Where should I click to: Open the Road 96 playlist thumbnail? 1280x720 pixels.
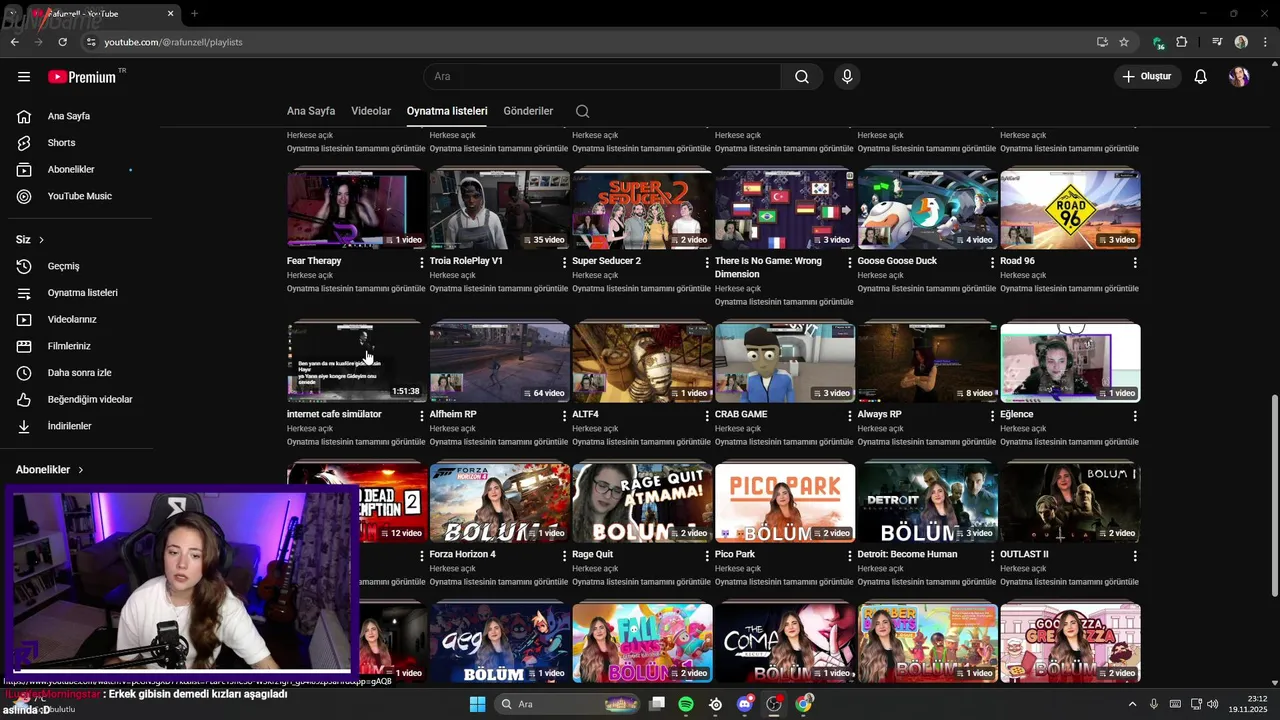pyautogui.click(x=1070, y=209)
